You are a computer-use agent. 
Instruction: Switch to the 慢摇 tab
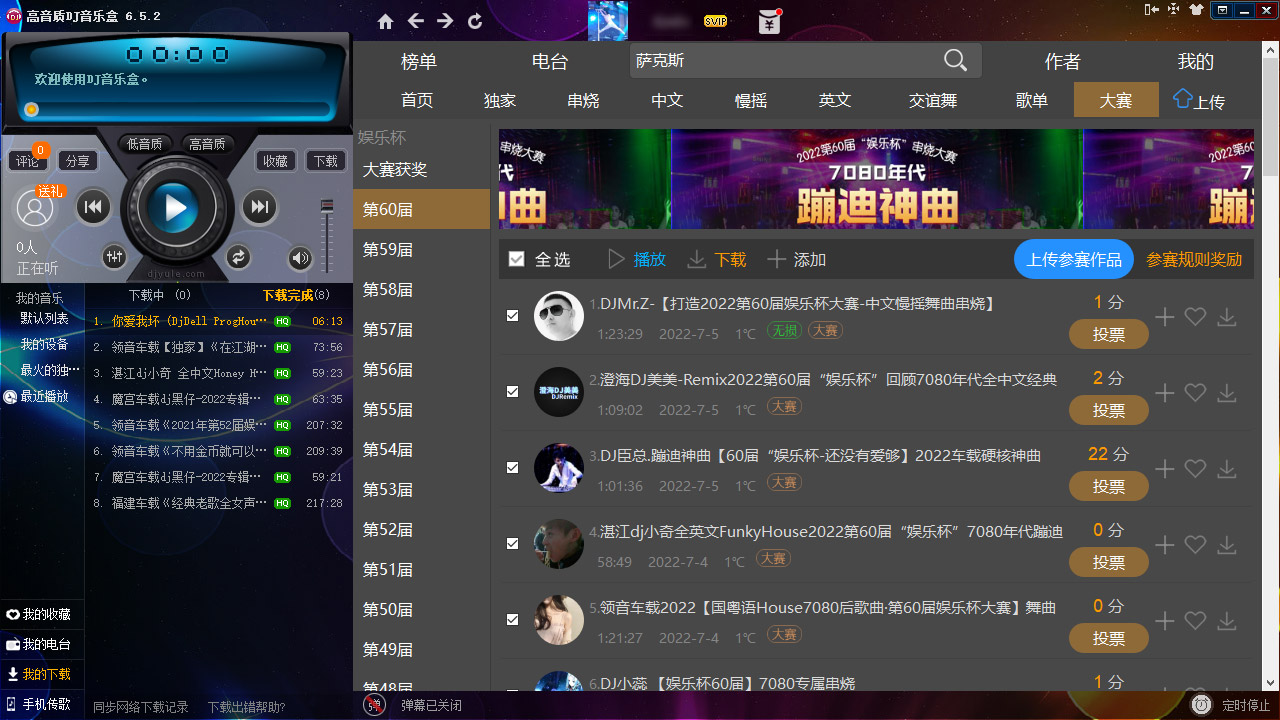tap(750, 100)
